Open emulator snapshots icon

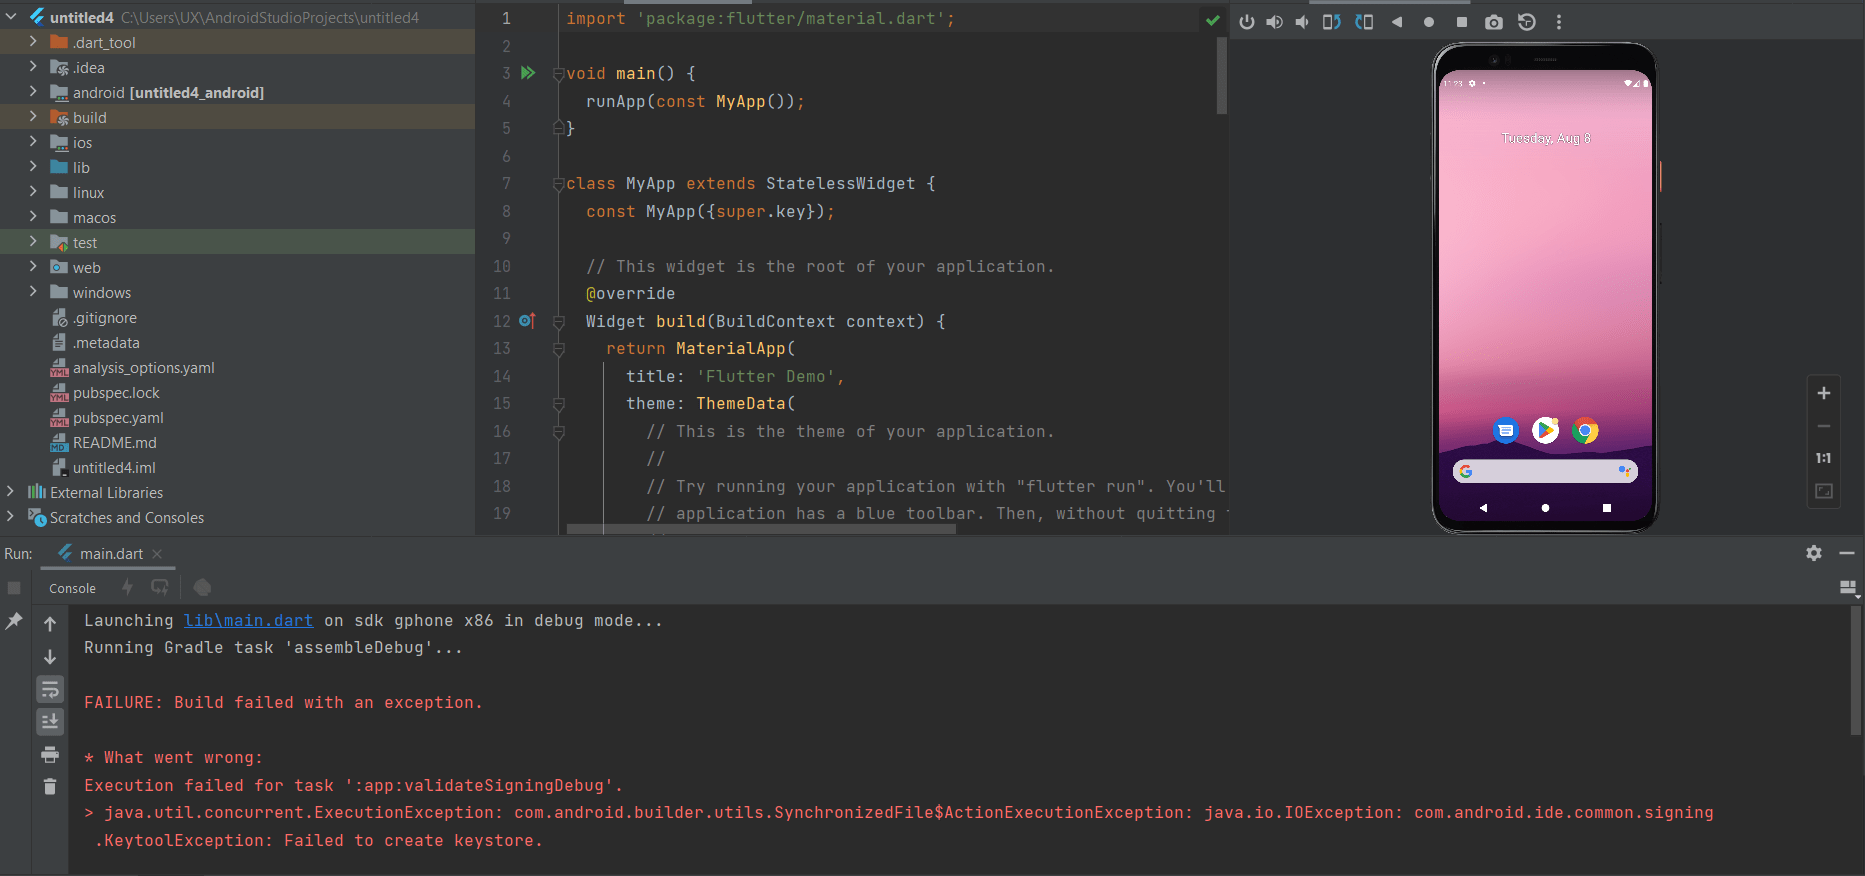pyautogui.click(x=1526, y=22)
